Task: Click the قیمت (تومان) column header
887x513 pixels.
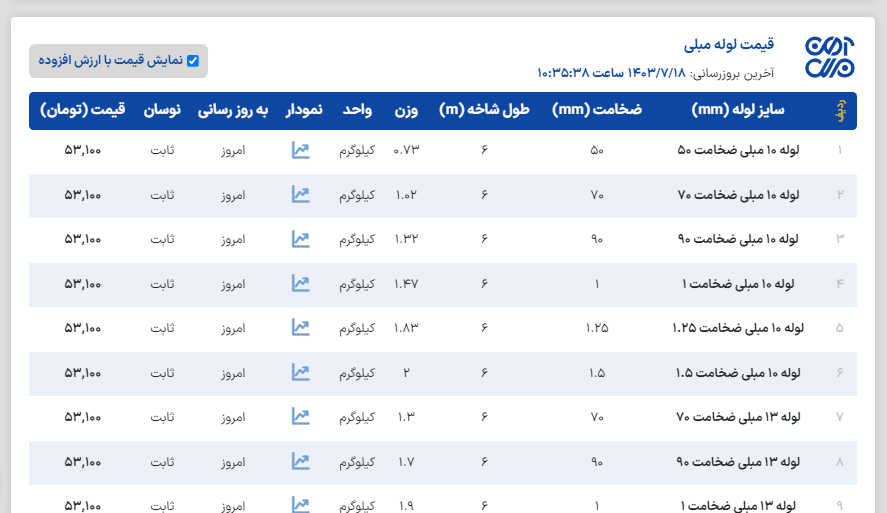Action: tap(83, 110)
